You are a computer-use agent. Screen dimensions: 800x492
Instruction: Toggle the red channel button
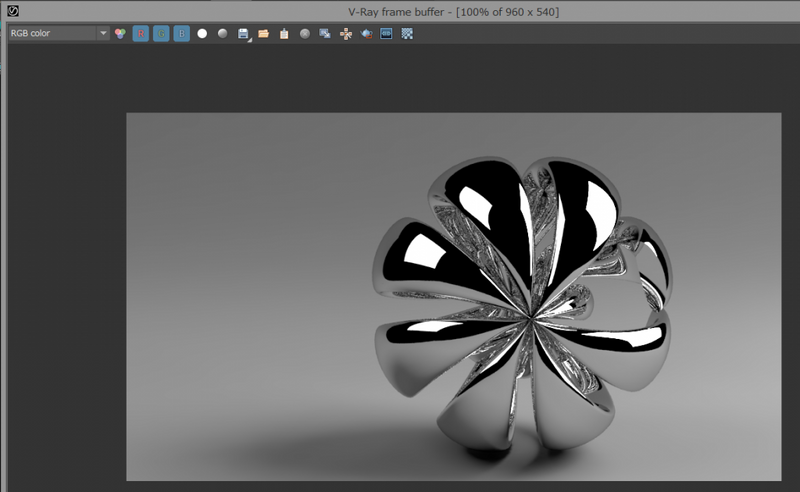(x=141, y=34)
